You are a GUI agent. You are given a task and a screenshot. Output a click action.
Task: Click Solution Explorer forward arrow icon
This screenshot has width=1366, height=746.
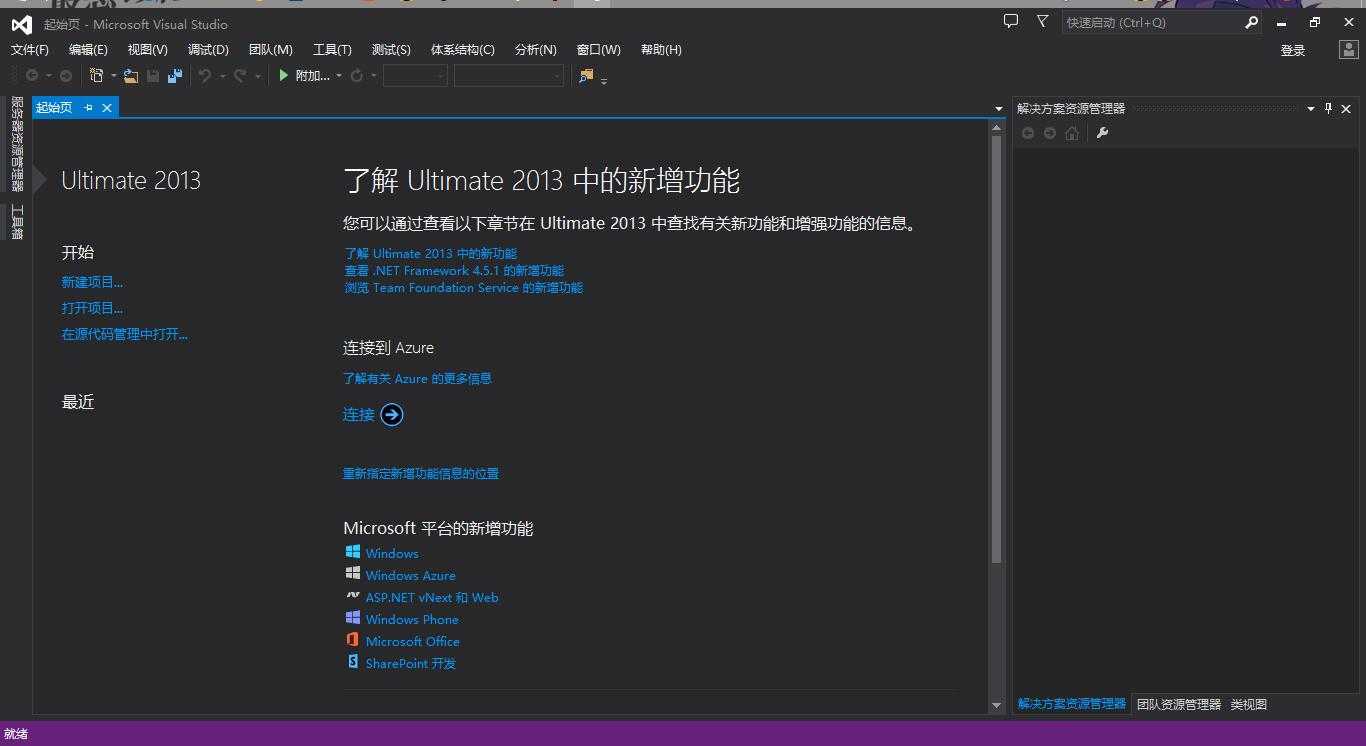1049,133
